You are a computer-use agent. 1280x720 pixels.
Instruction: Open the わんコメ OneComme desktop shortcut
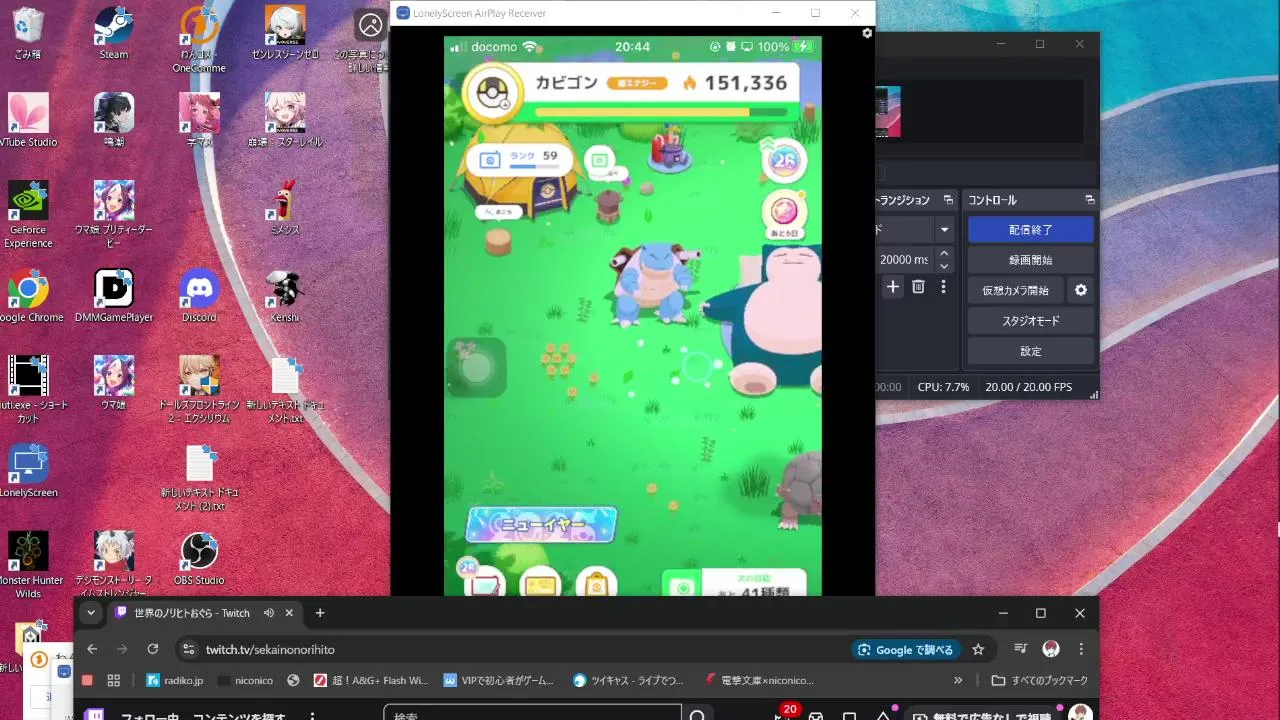199,40
